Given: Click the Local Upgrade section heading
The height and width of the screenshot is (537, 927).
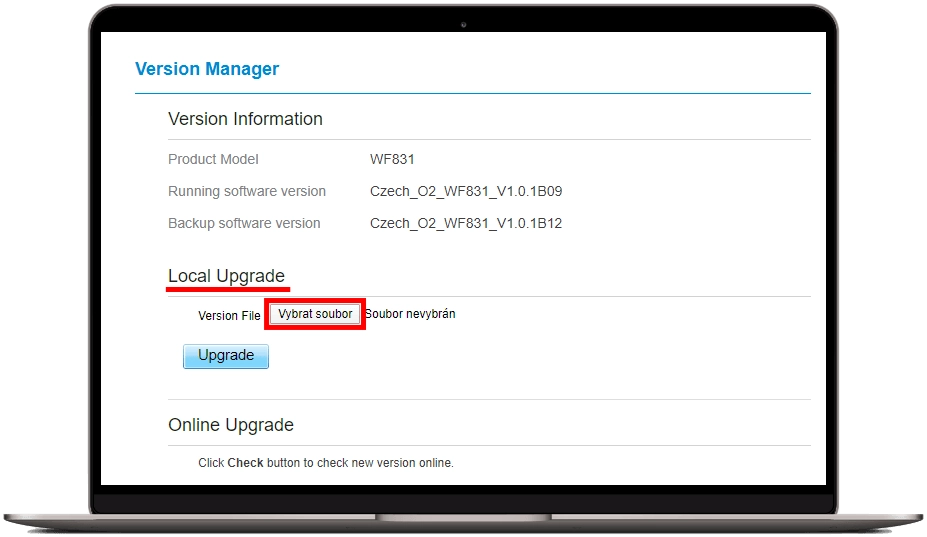Looking at the screenshot, I should point(226,276).
